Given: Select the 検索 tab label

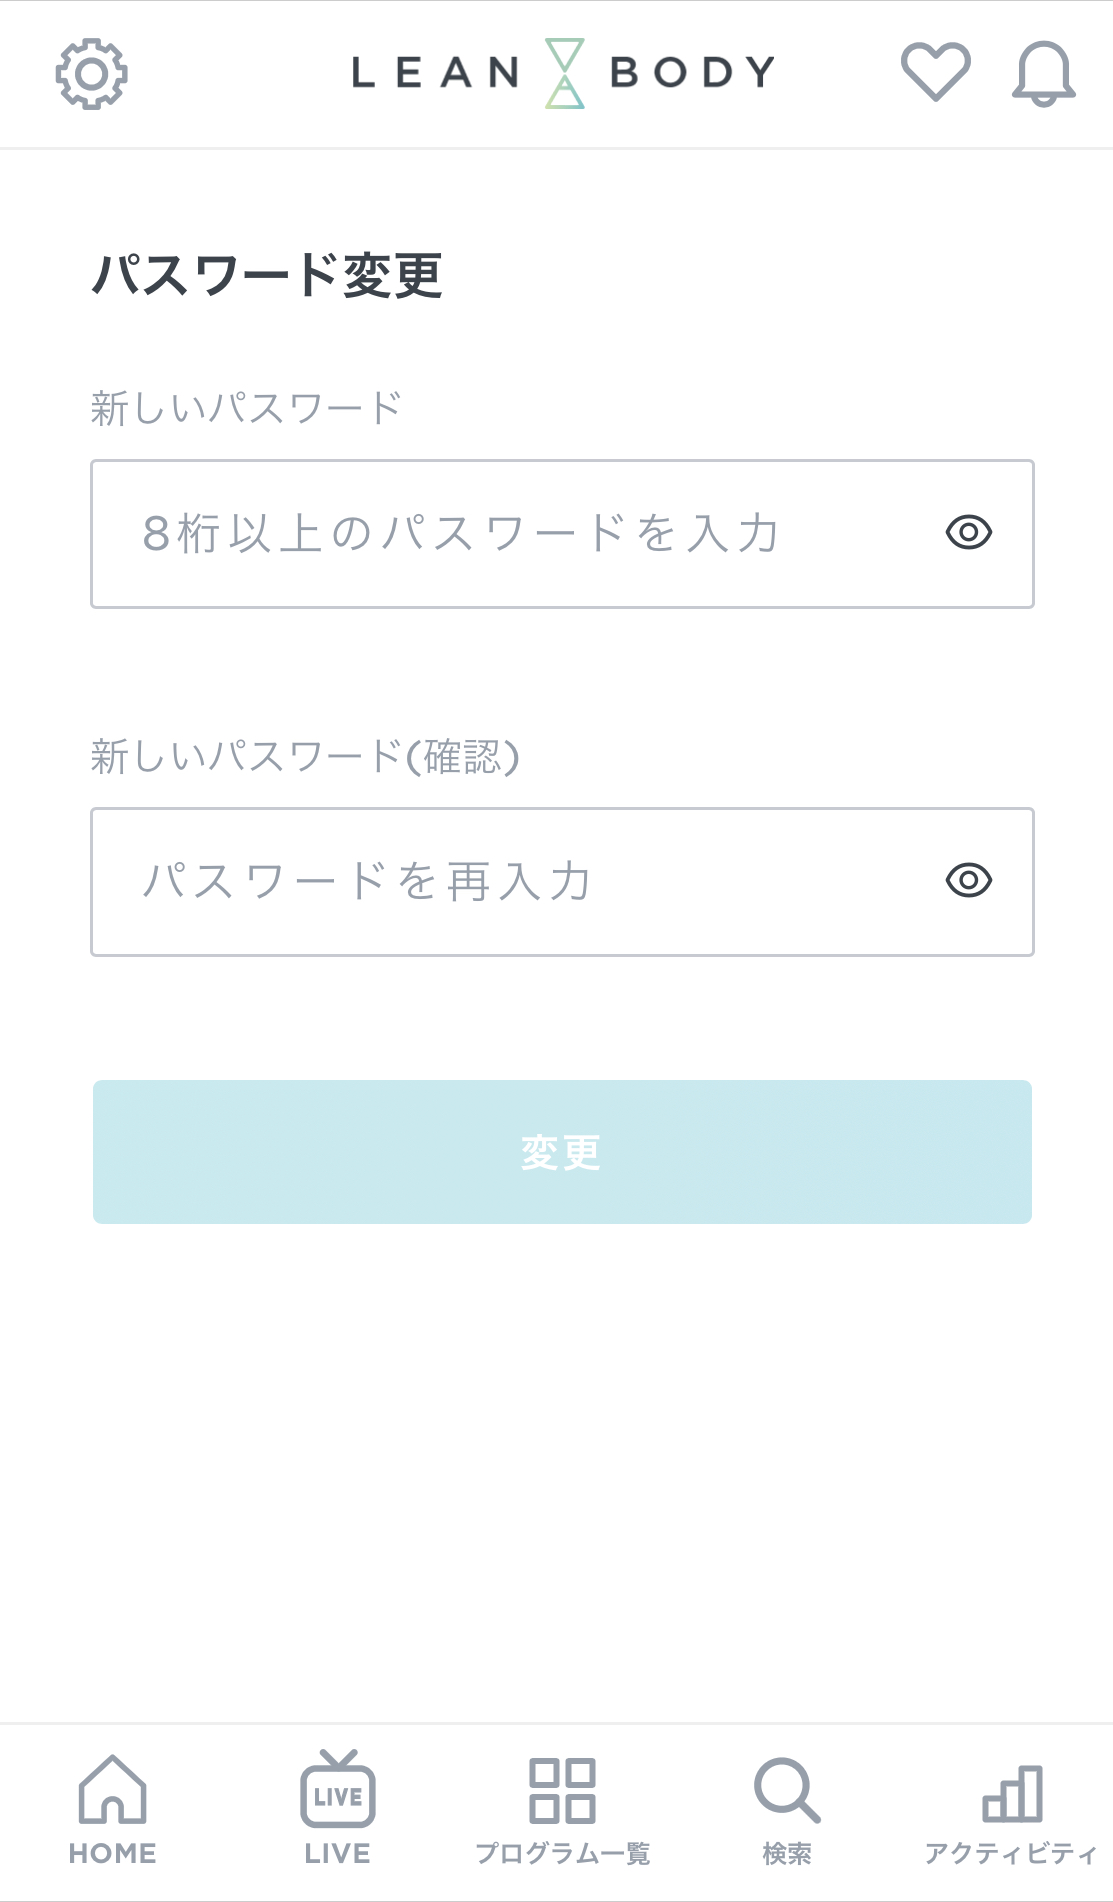Looking at the screenshot, I should coord(787,1854).
